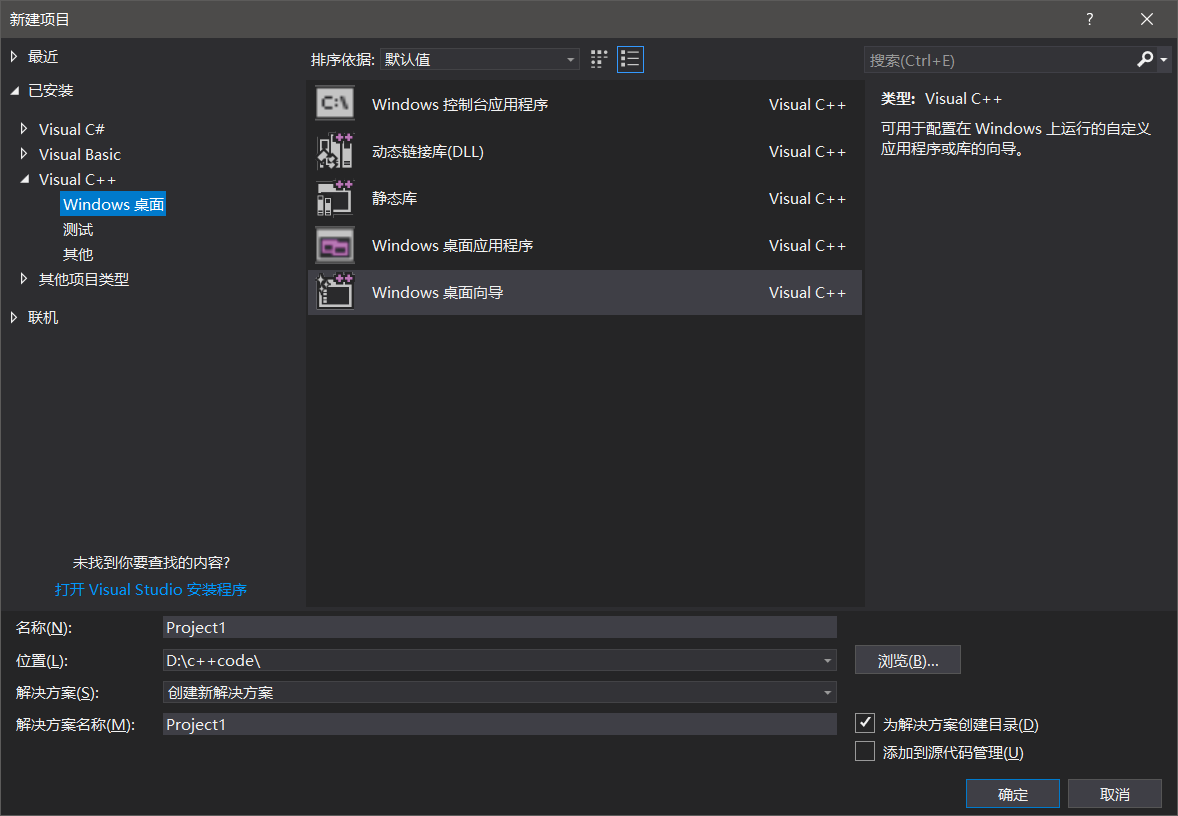Image resolution: width=1178 pixels, height=816 pixels.
Task: Click the 解决方案名称 input field
Action: 500,724
